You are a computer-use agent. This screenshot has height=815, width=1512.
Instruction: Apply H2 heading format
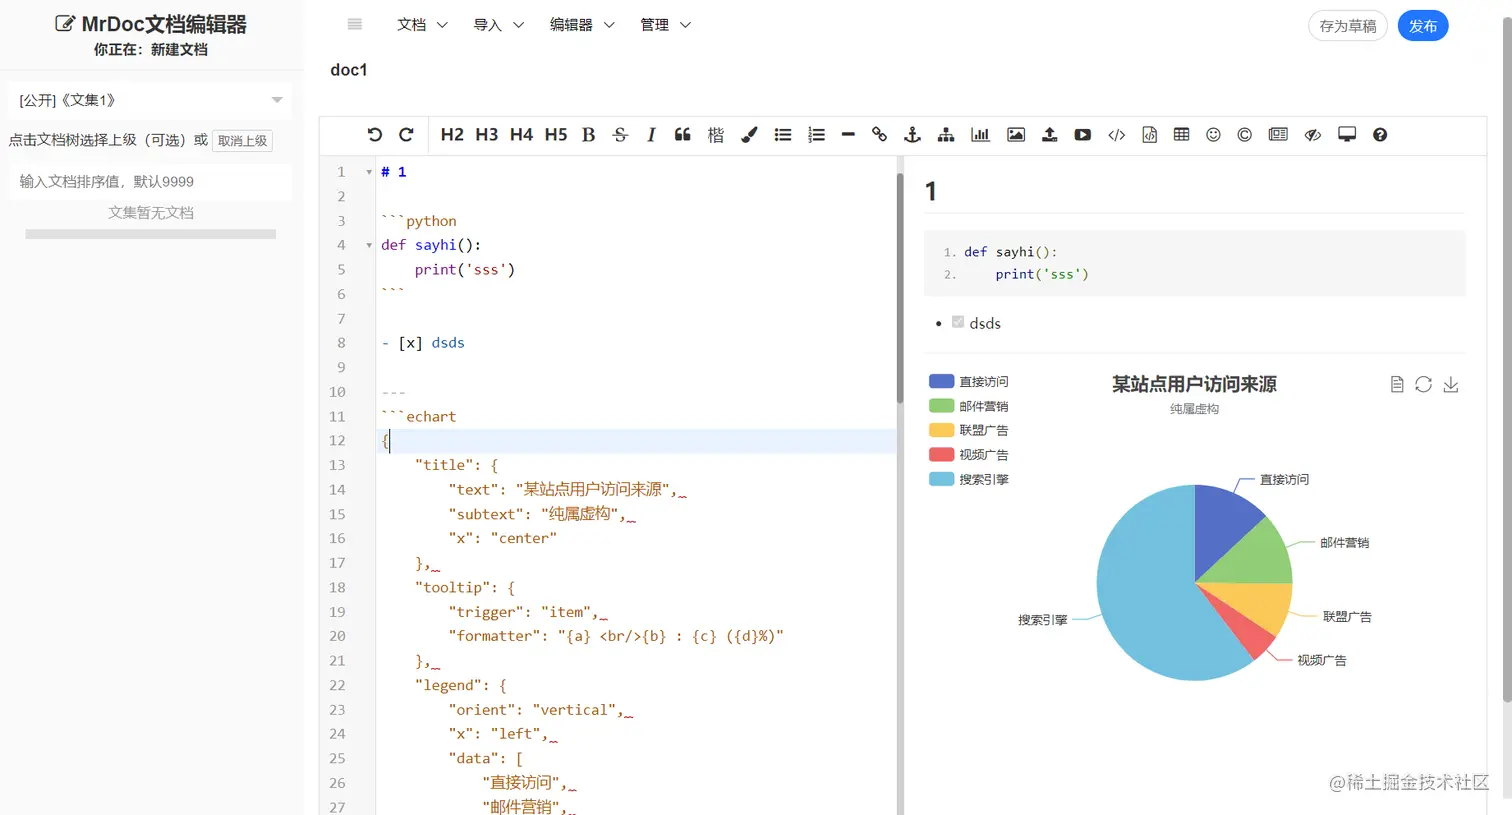(452, 135)
